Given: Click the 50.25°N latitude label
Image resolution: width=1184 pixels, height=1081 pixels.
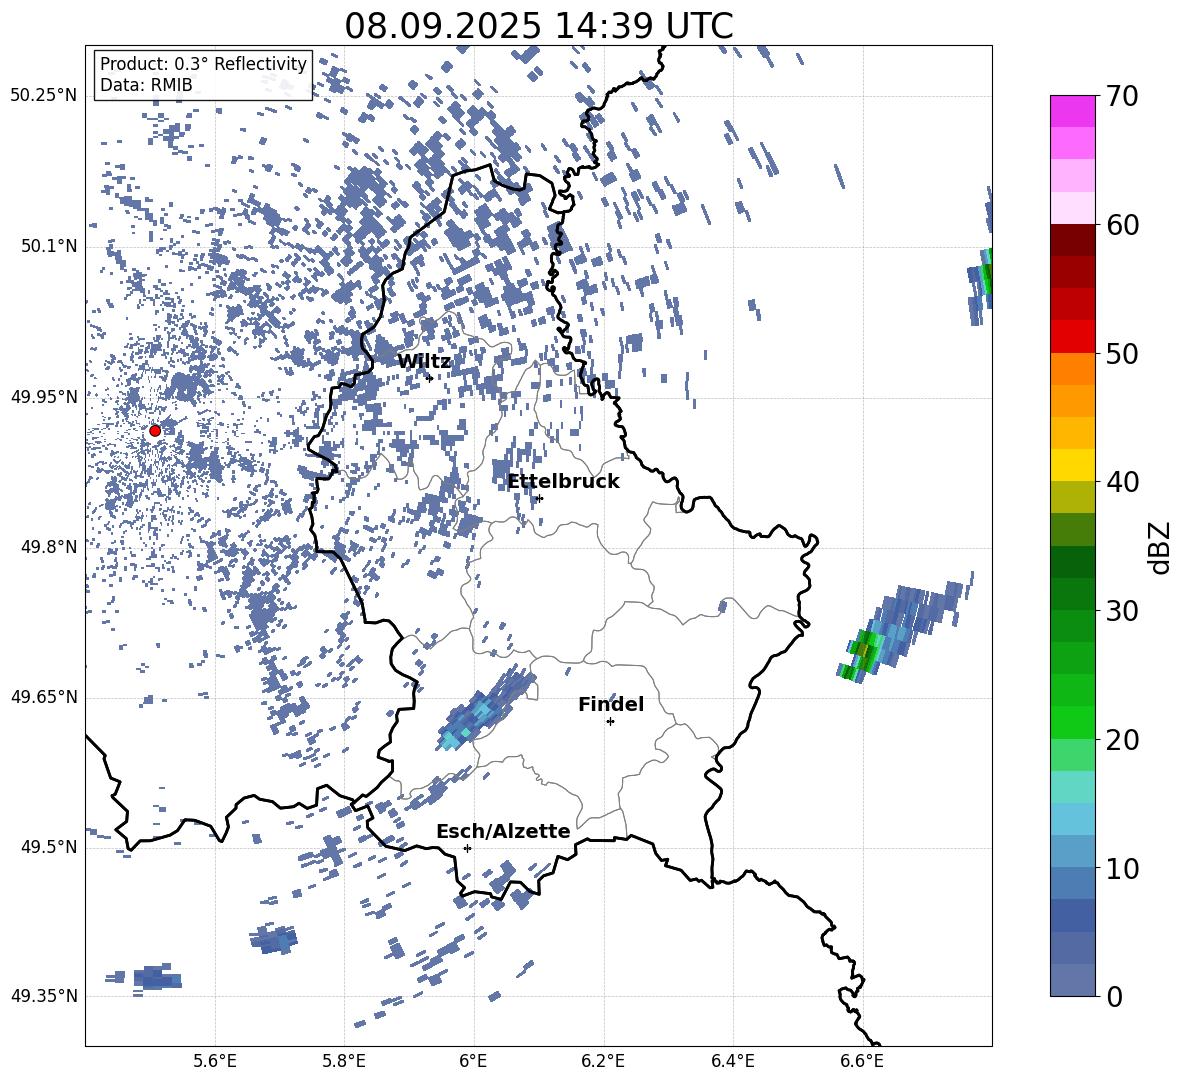Looking at the screenshot, I should point(44,96).
